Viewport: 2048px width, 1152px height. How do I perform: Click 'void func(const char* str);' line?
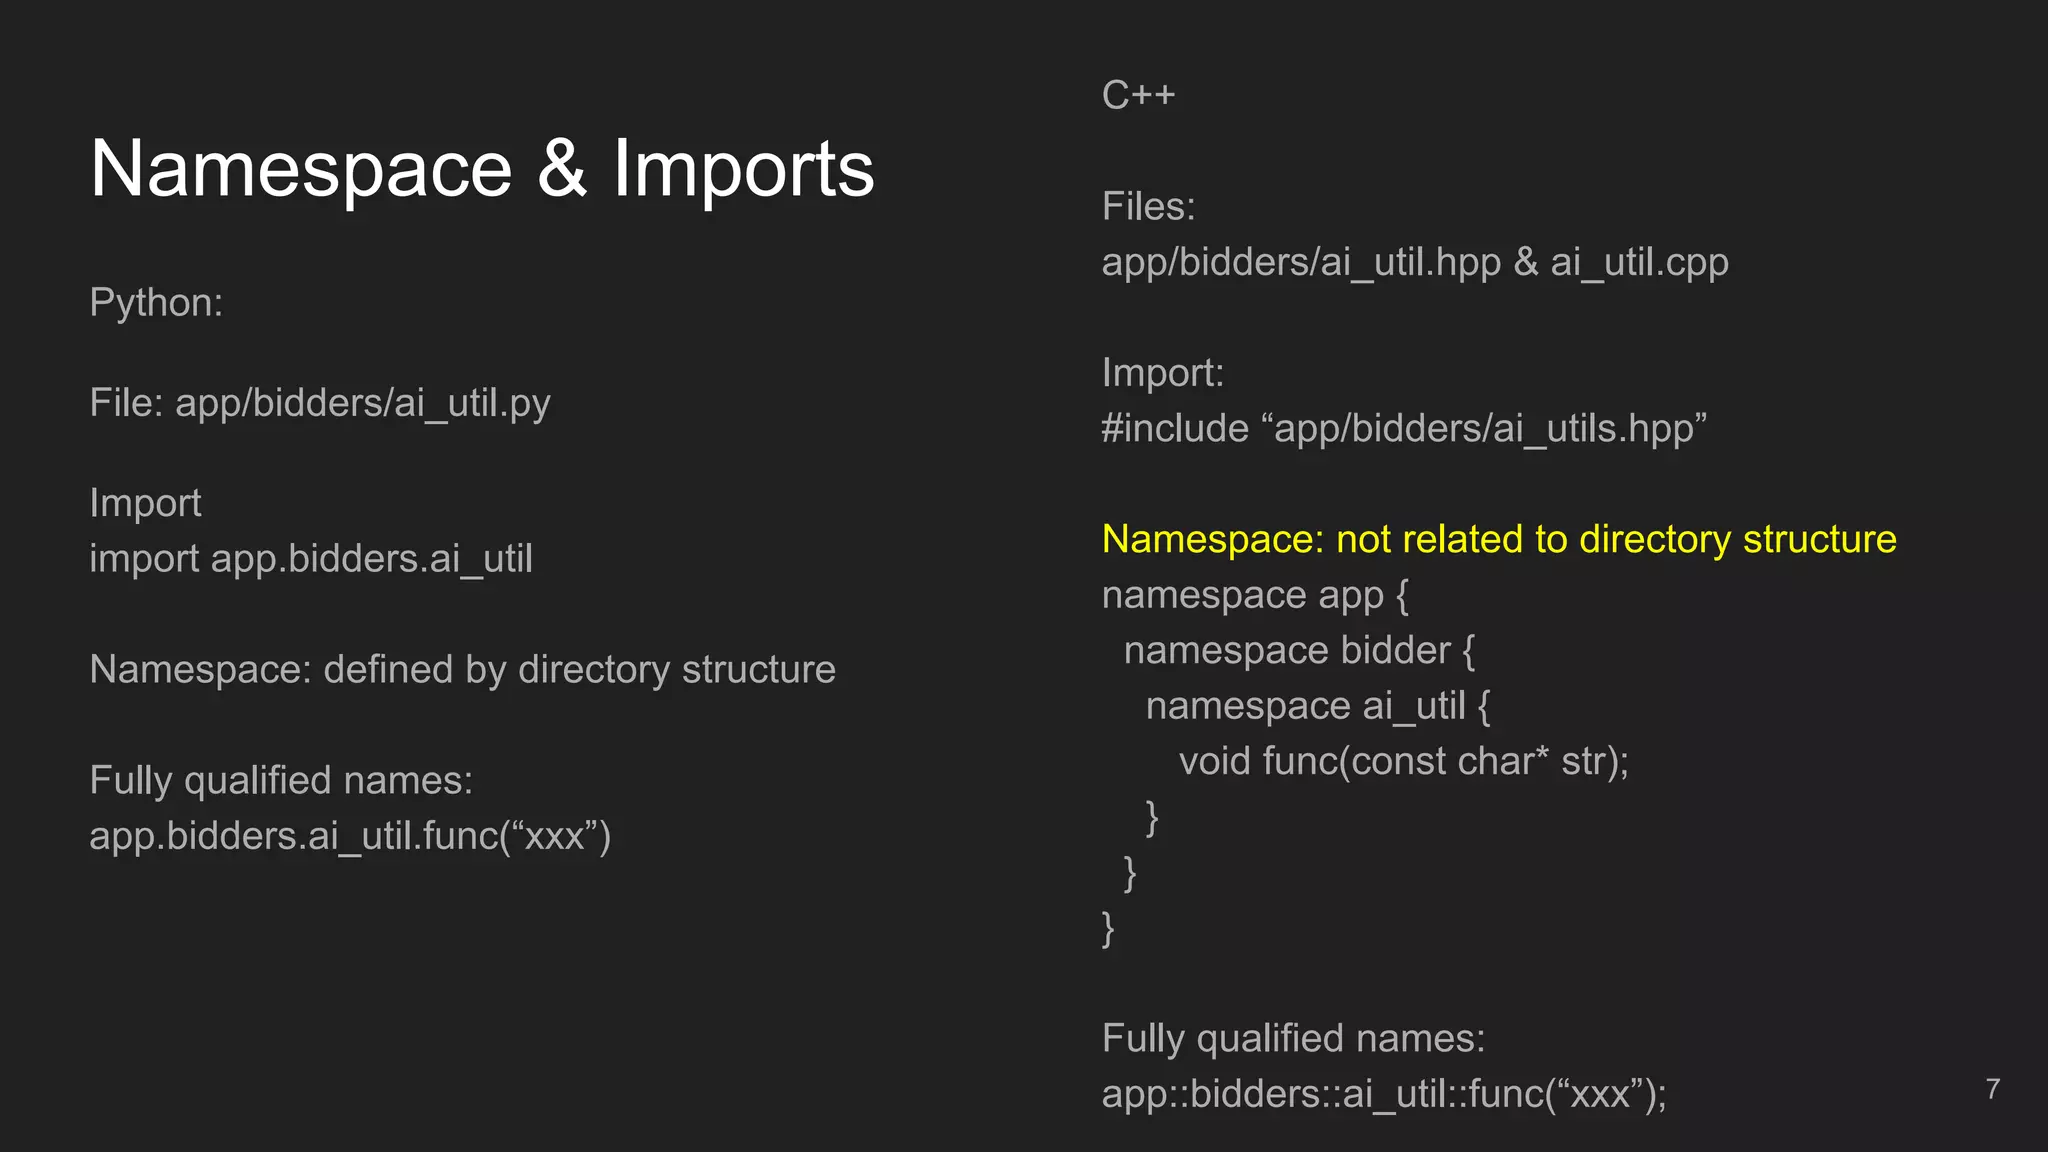pos(1404,762)
